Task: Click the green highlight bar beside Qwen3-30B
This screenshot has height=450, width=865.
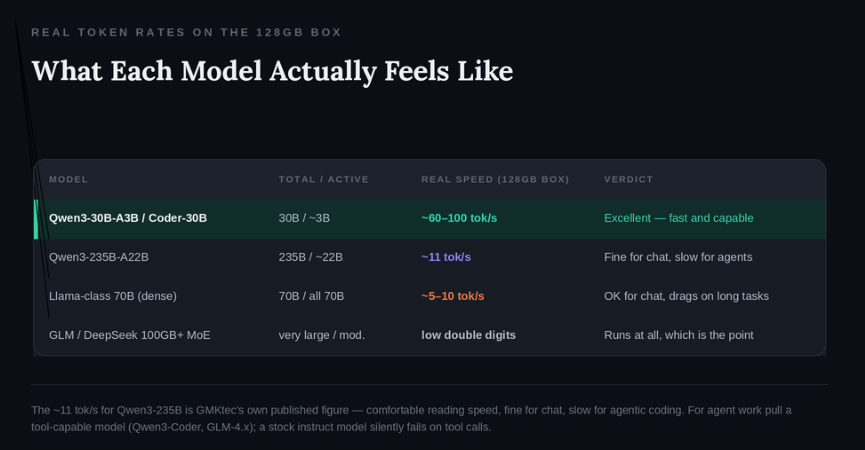Action: 36,219
